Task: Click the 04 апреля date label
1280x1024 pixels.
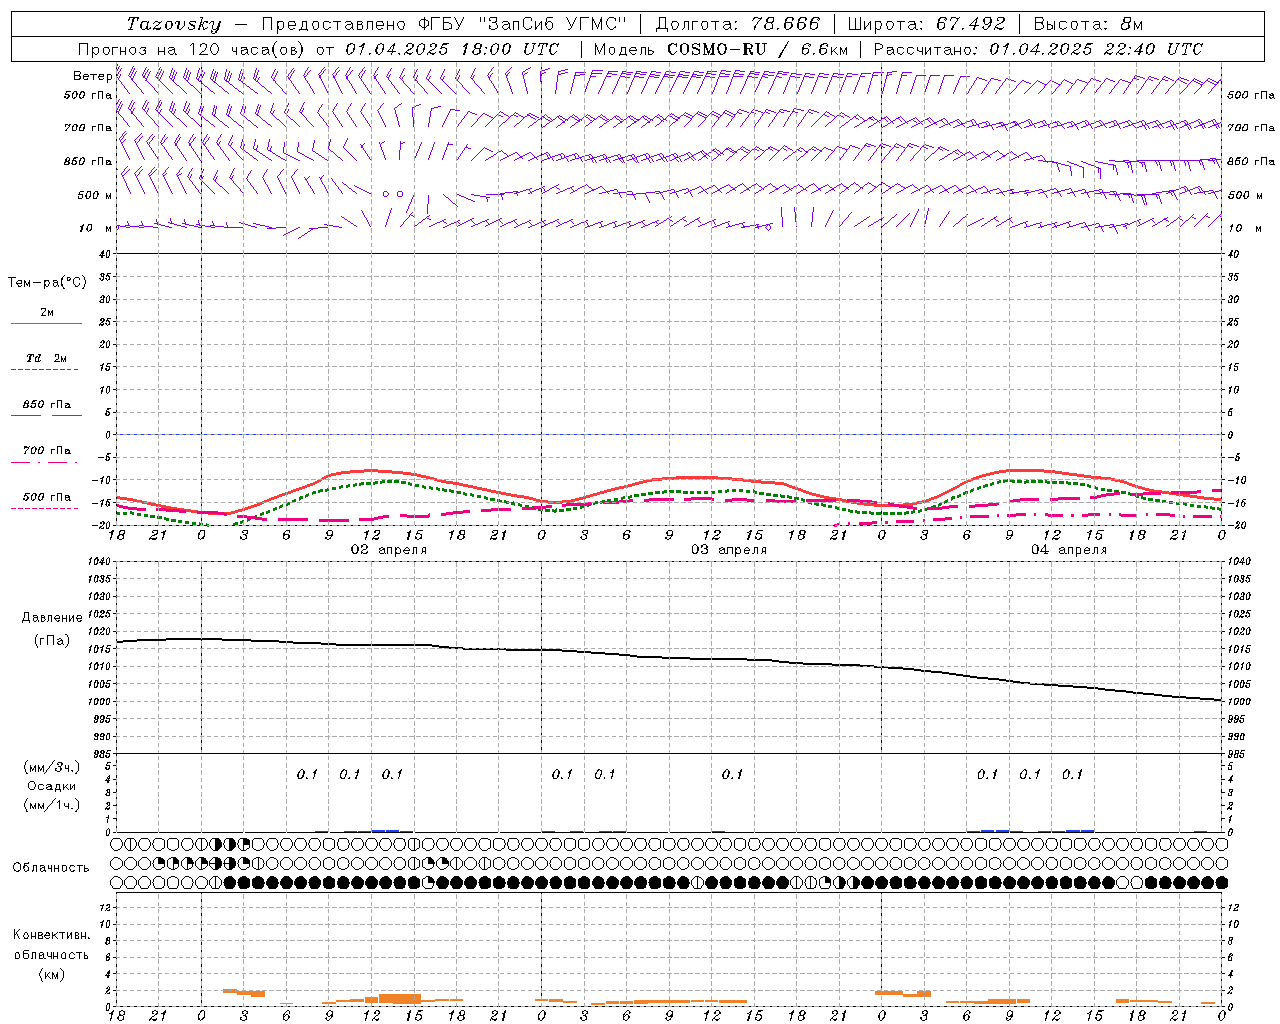Action: click(x=1069, y=550)
